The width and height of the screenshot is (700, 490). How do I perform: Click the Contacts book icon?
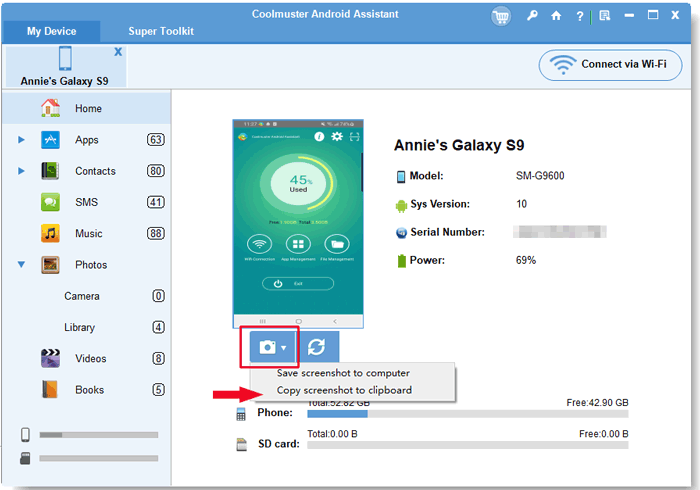pyautogui.click(x=50, y=171)
